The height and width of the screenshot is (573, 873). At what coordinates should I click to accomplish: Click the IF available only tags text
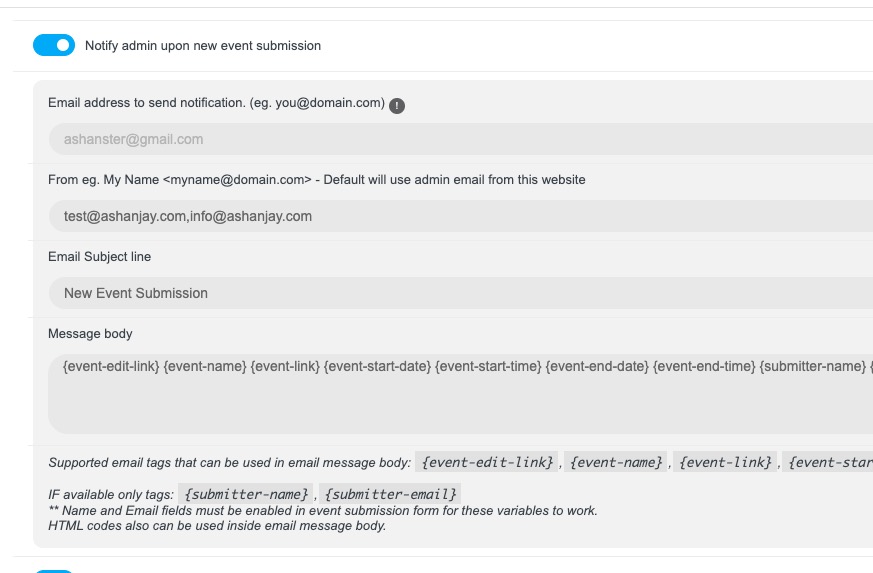(111, 494)
